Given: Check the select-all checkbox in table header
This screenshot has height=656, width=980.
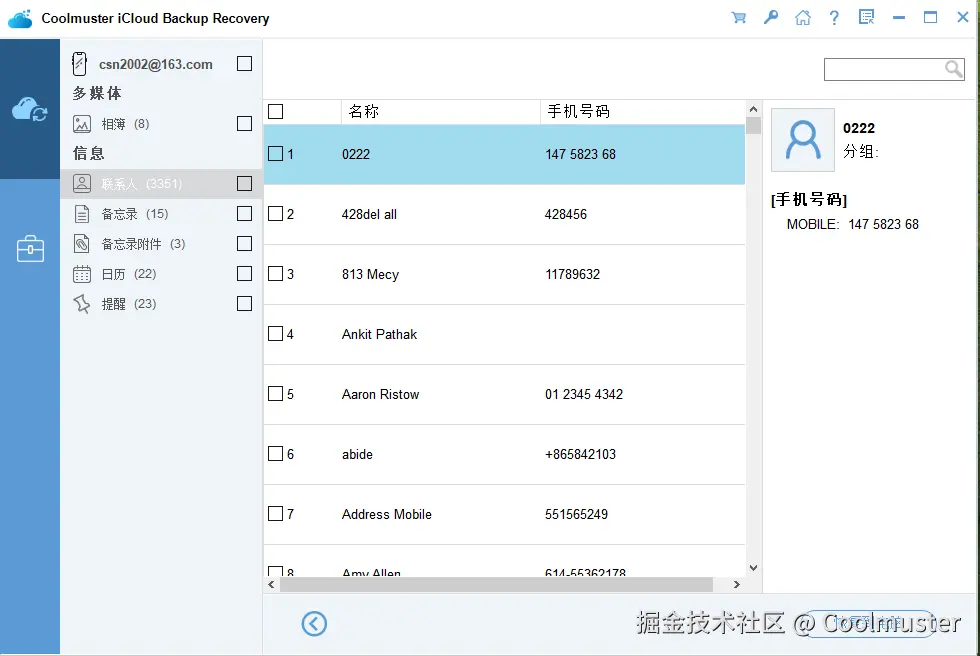Looking at the screenshot, I should tap(276, 111).
